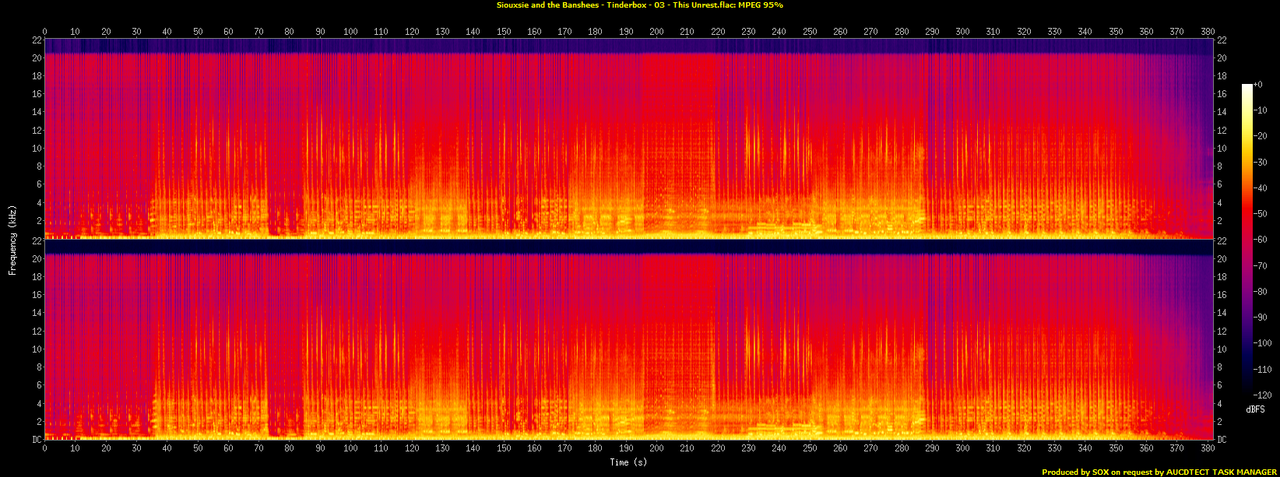
Task: Click the 'dBFS' legend label
Action: 1254,410
